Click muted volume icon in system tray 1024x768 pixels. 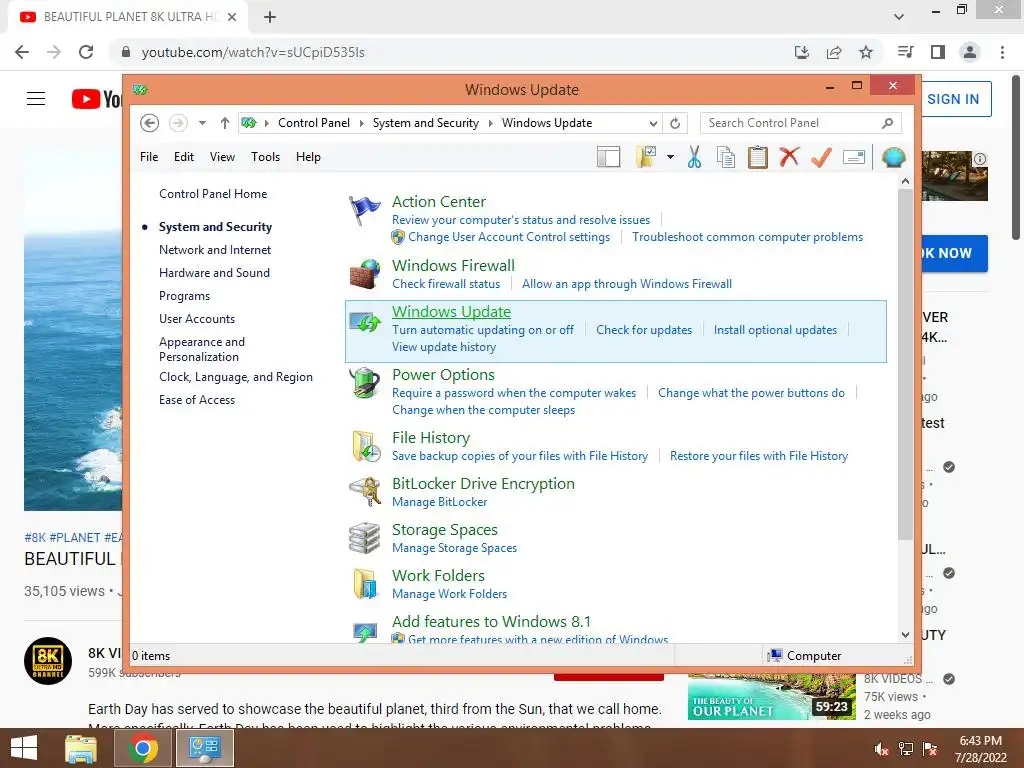click(x=881, y=748)
